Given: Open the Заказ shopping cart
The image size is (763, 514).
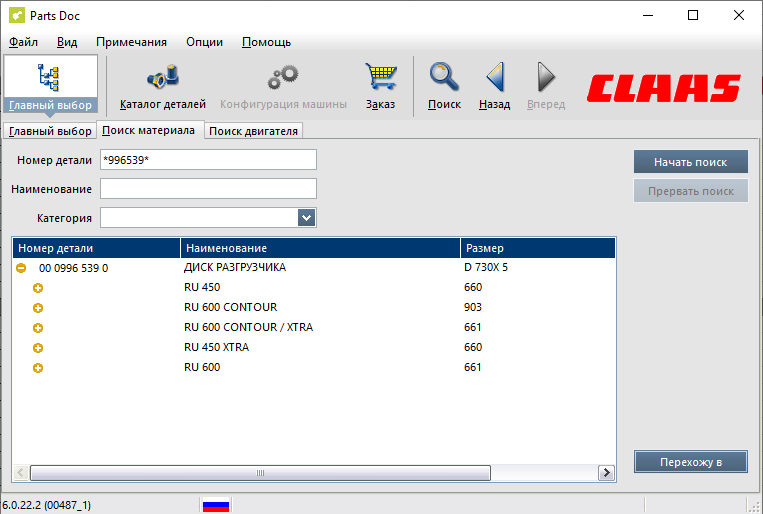Looking at the screenshot, I should click(381, 76).
